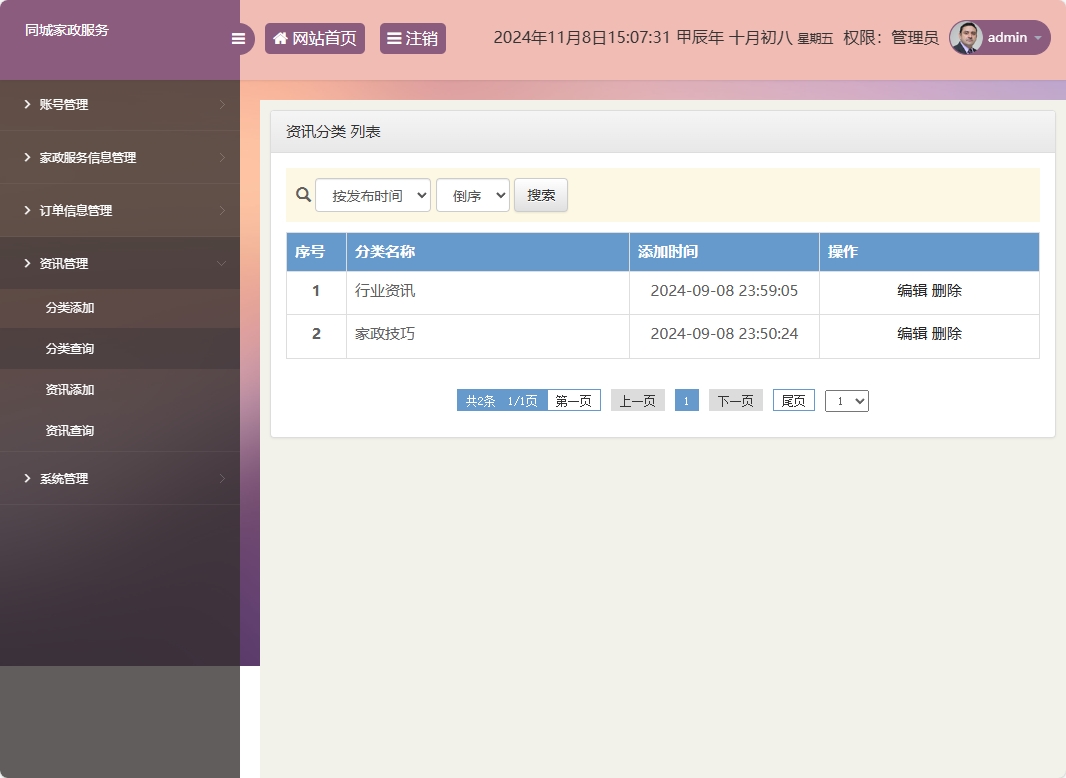
Task: Click the admin avatar picture in top bar
Action: pyautogui.click(x=965, y=38)
